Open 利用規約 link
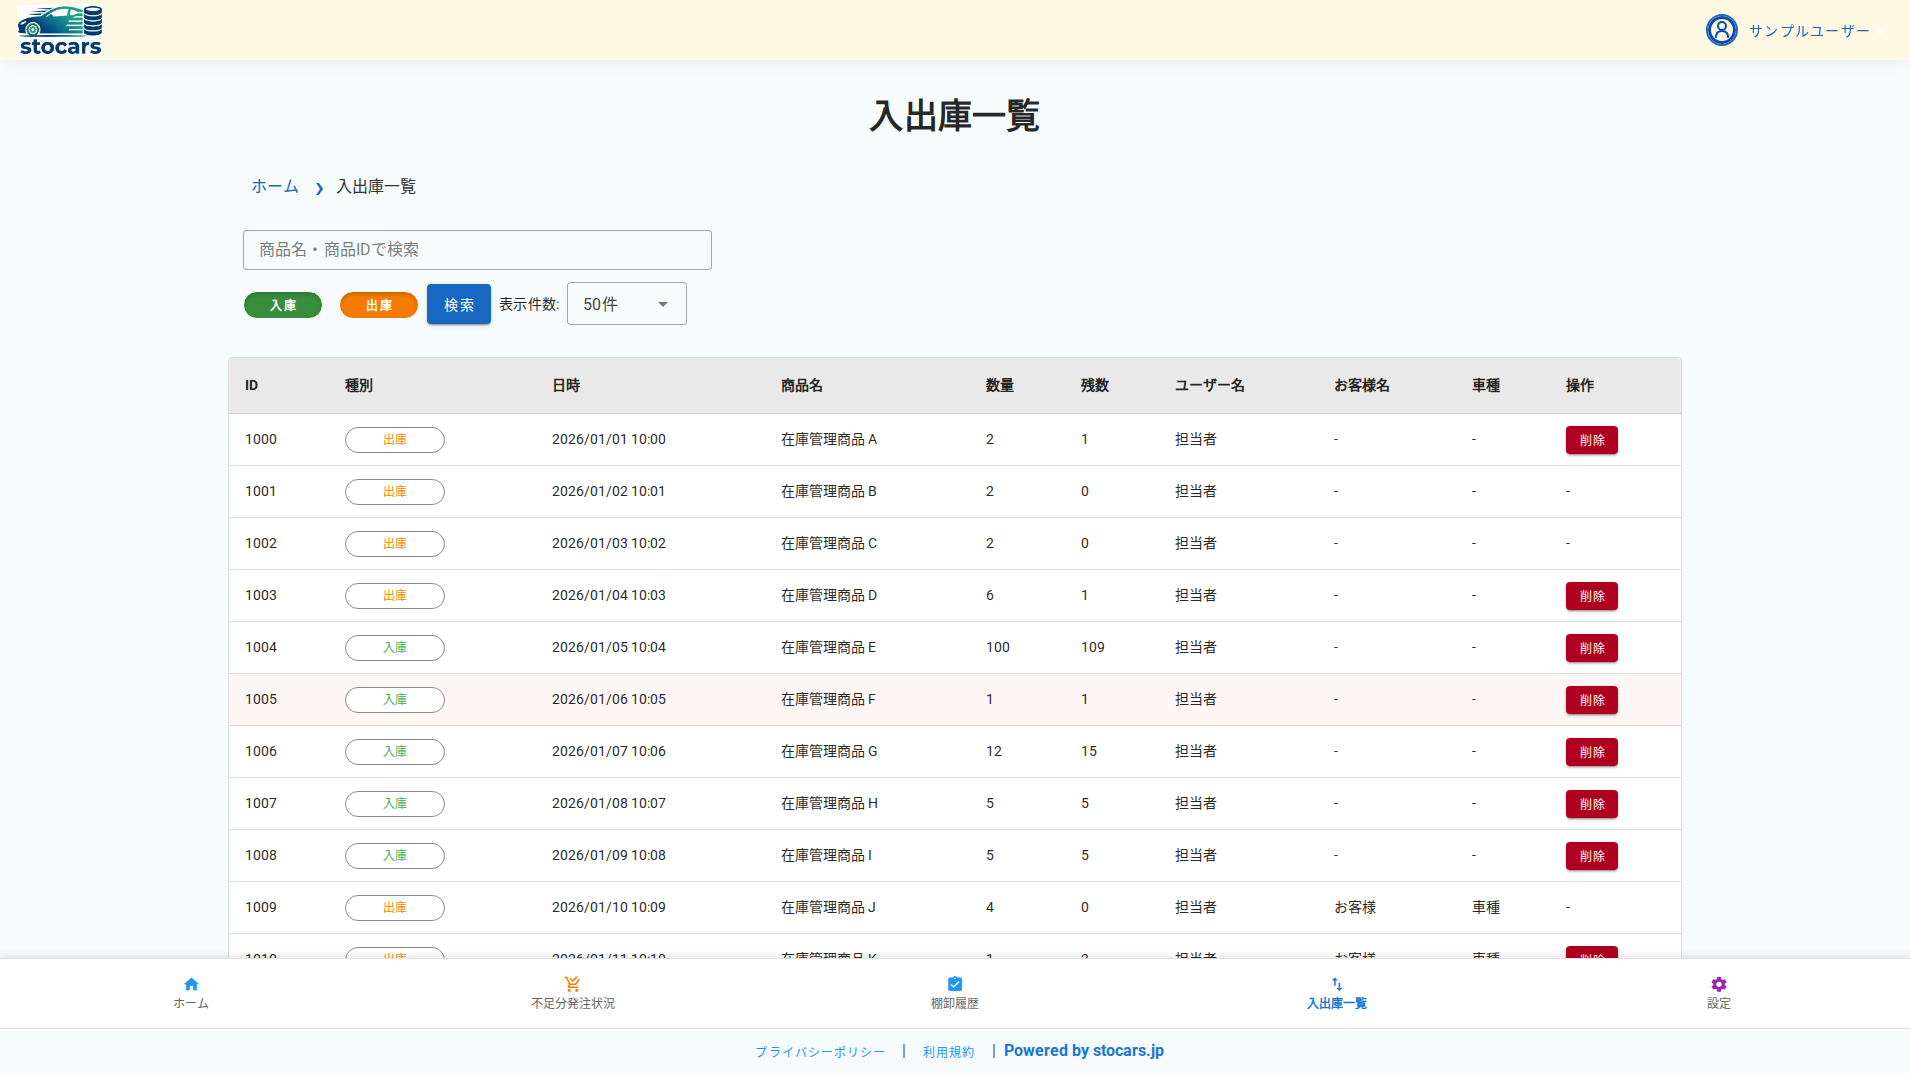1910x1073 pixels. click(x=948, y=1052)
